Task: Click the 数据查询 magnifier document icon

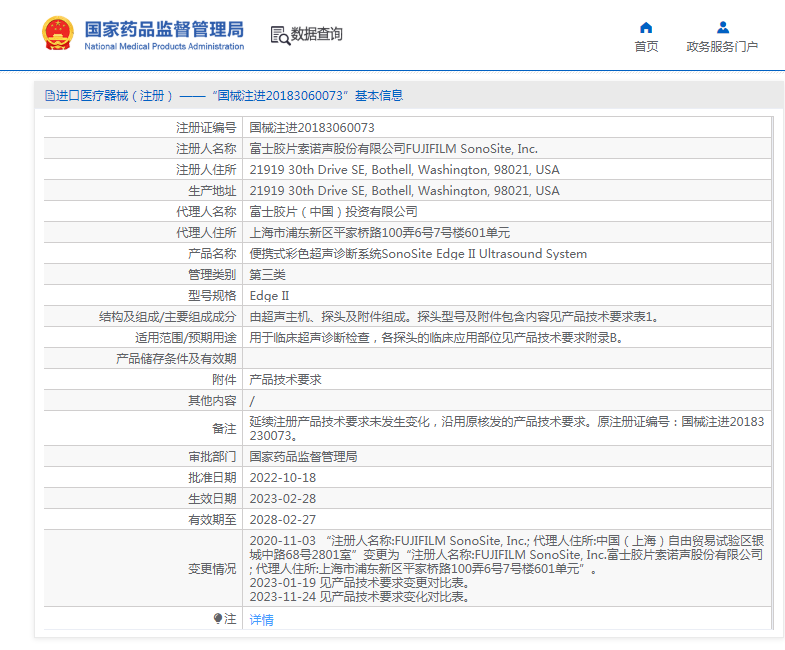Action: point(279,35)
